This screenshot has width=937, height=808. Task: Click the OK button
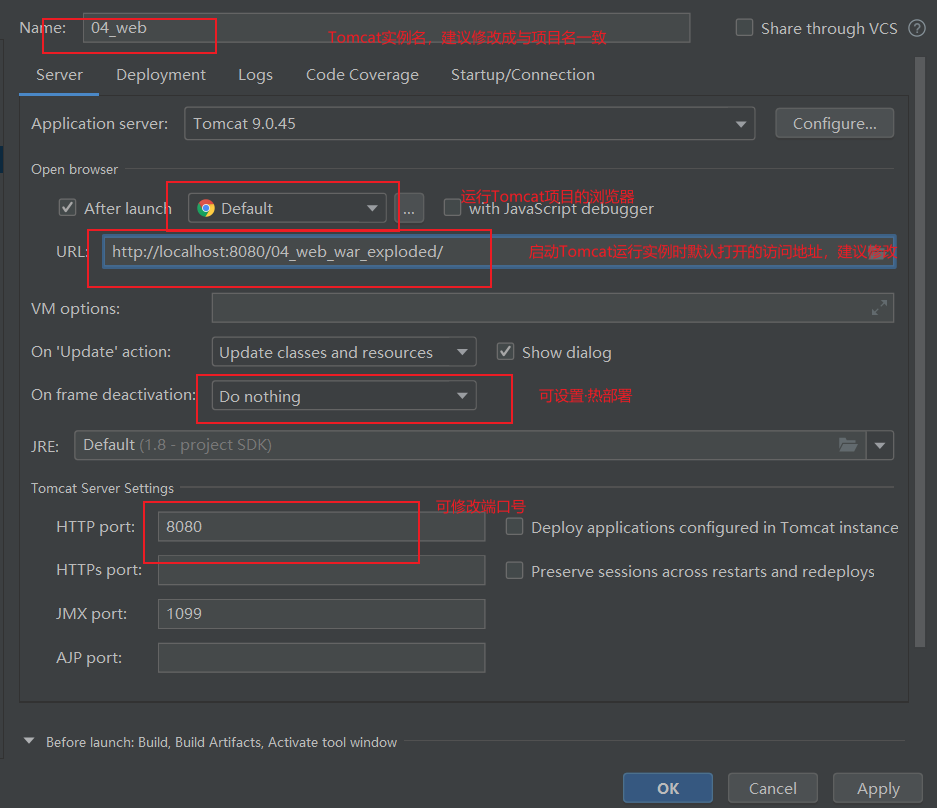click(667, 788)
